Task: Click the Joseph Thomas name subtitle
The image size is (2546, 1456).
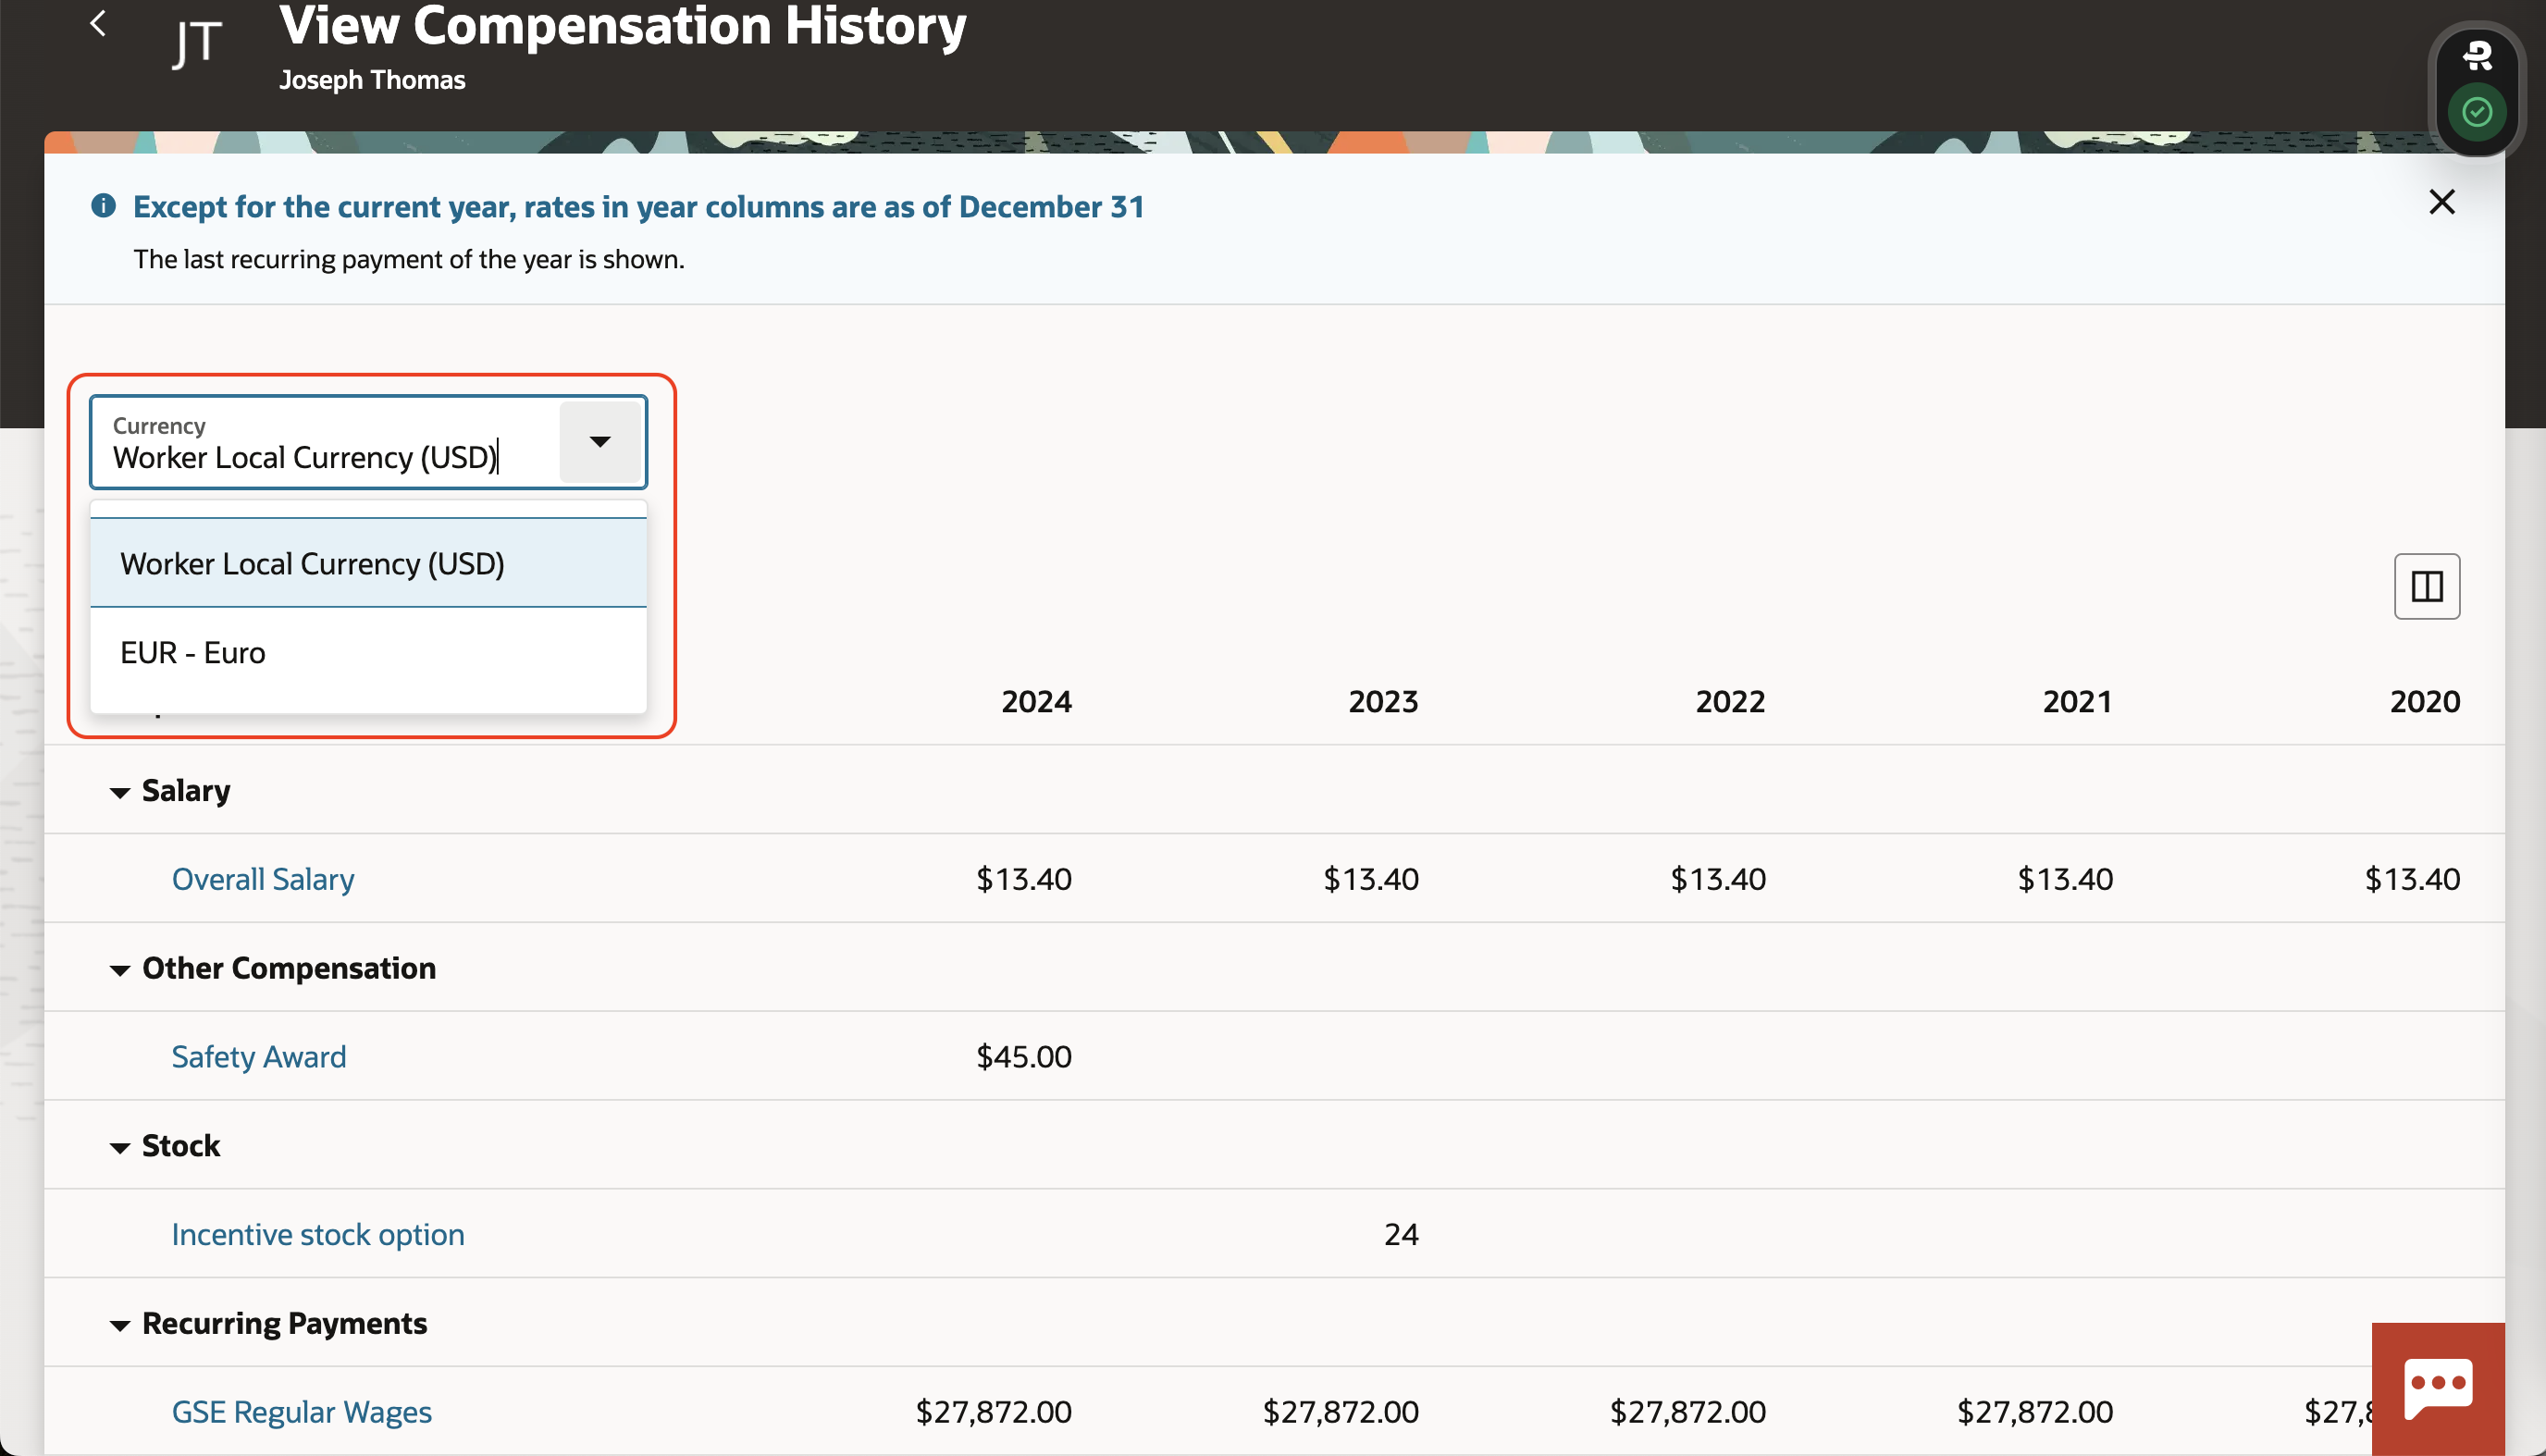Action: [x=372, y=80]
